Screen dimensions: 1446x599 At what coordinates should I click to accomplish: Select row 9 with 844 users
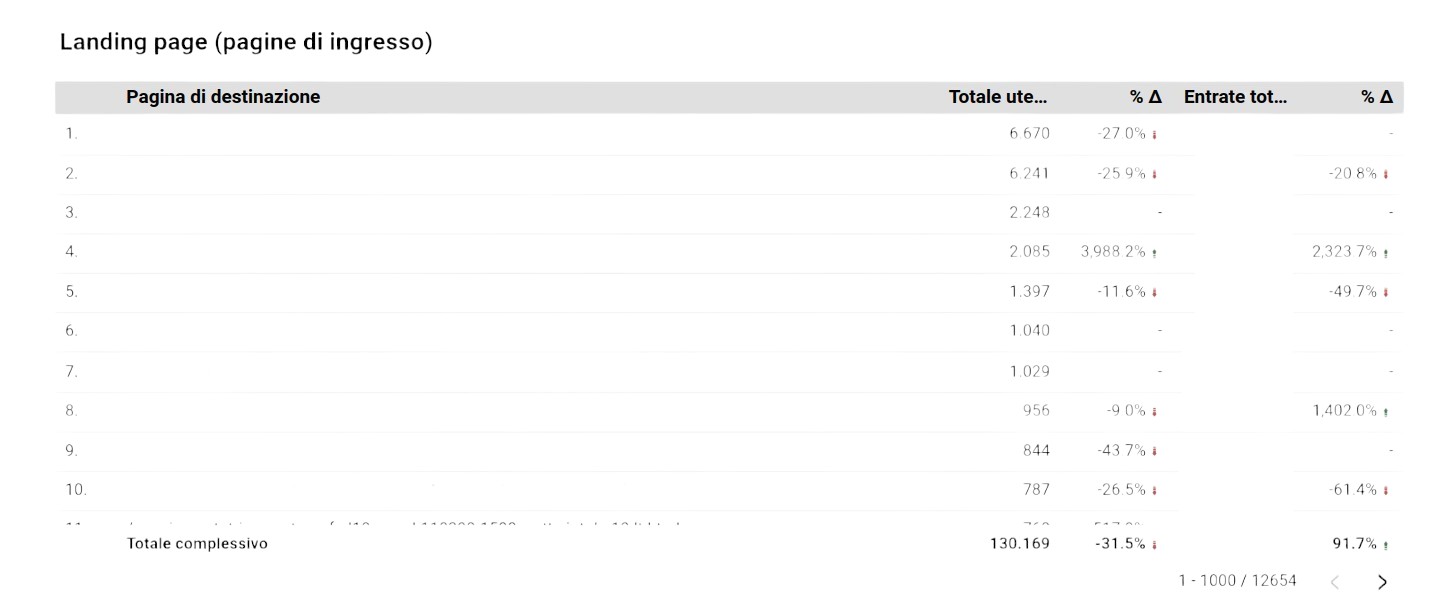point(729,450)
